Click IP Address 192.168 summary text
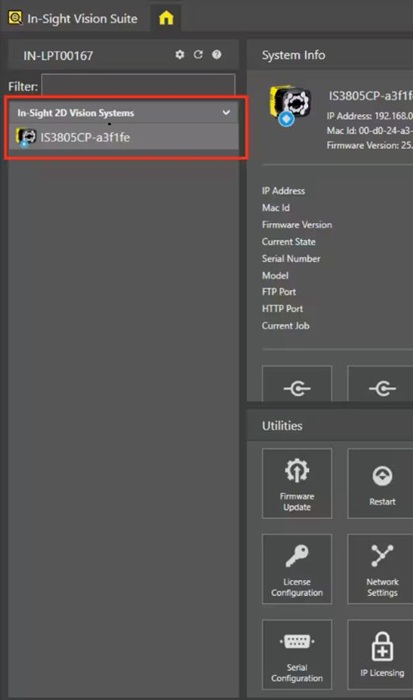Screen dimensions: 413x700 pos(370,116)
